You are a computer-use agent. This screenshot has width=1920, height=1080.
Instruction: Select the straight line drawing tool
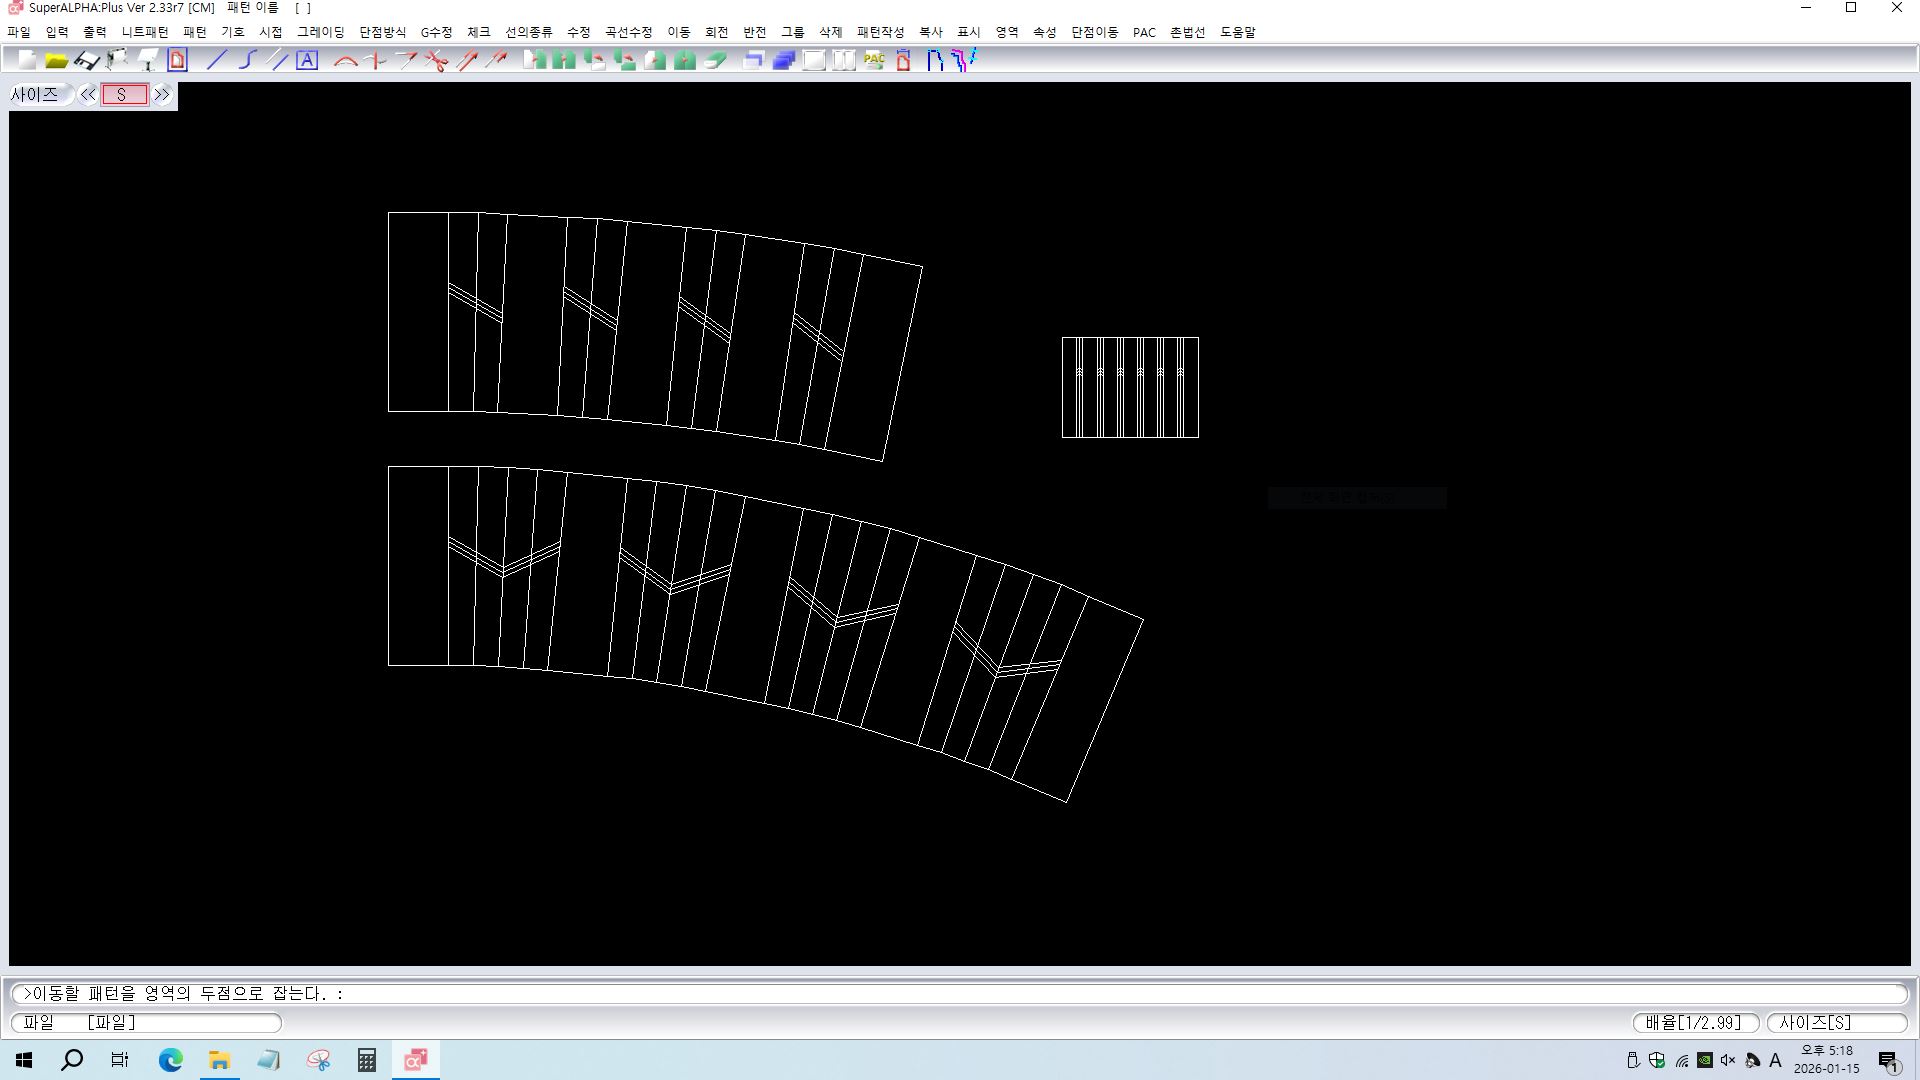(216, 61)
